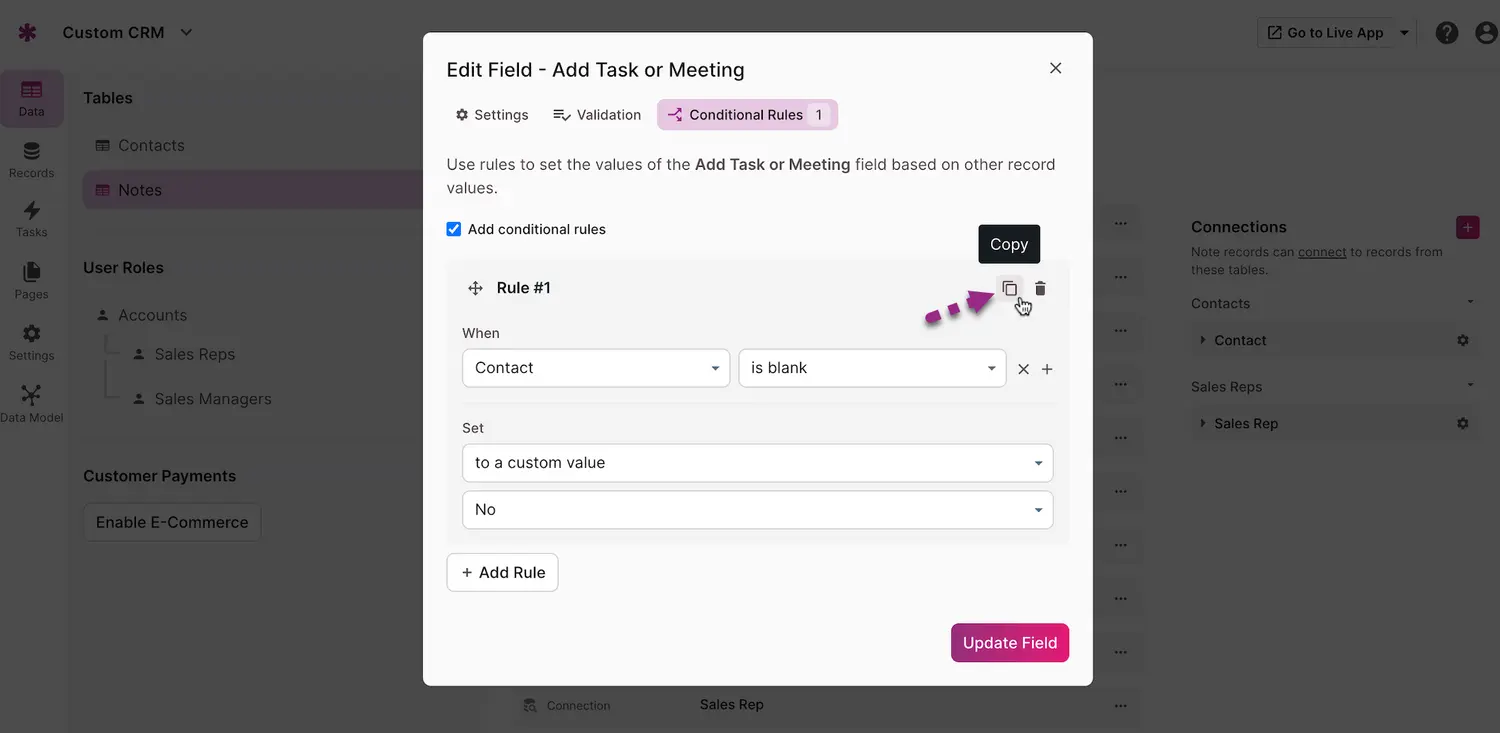Click the drag handle beside Rule #1
1500x733 pixels.
(x=475, y=288)
